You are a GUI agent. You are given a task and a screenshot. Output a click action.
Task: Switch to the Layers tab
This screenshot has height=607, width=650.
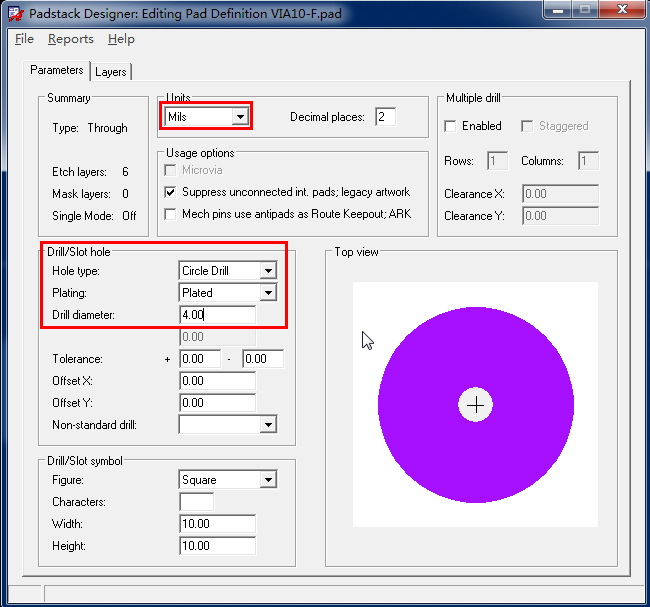click(111, 72)
